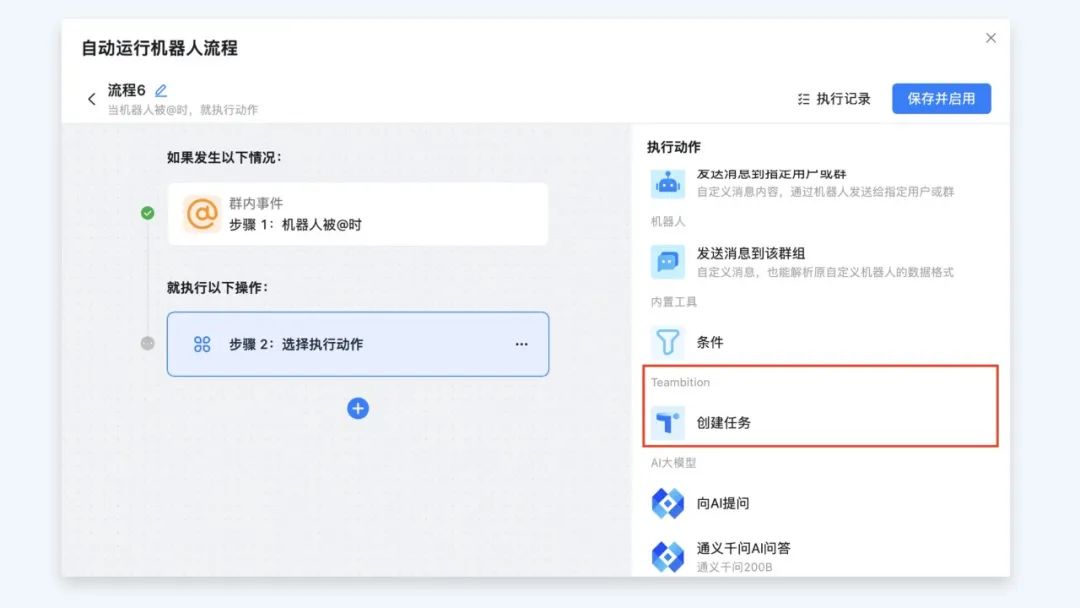
Task: Click the Teambition logo icon
Action: click(x=667, y=423)
